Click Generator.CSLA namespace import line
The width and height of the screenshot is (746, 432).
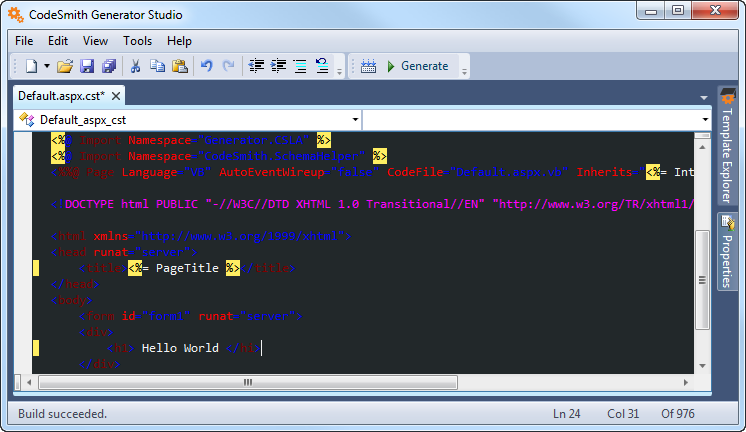[191, 140]
